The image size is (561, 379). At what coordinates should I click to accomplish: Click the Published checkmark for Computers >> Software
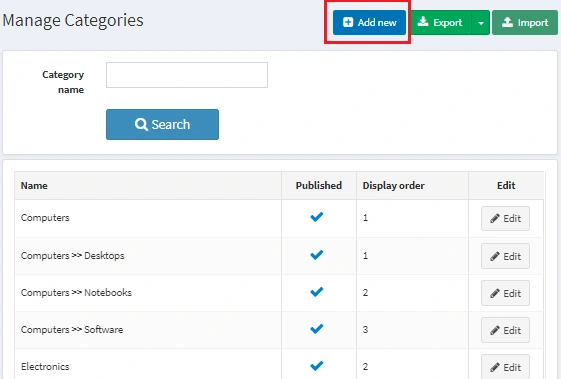click(317, 329)
